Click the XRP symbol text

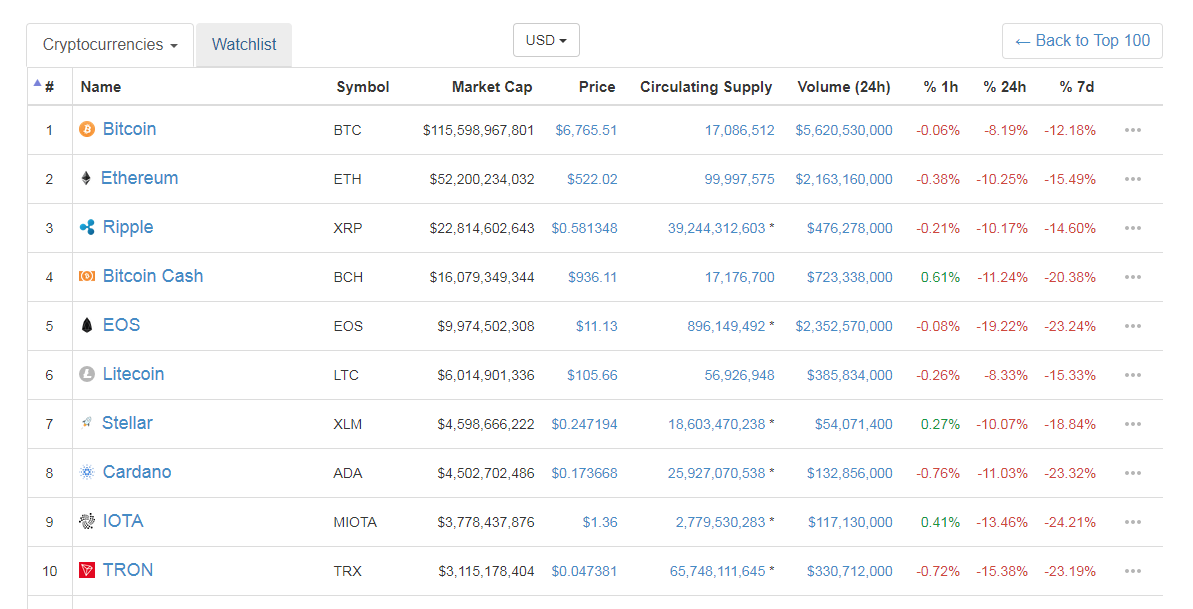(348, 228)
